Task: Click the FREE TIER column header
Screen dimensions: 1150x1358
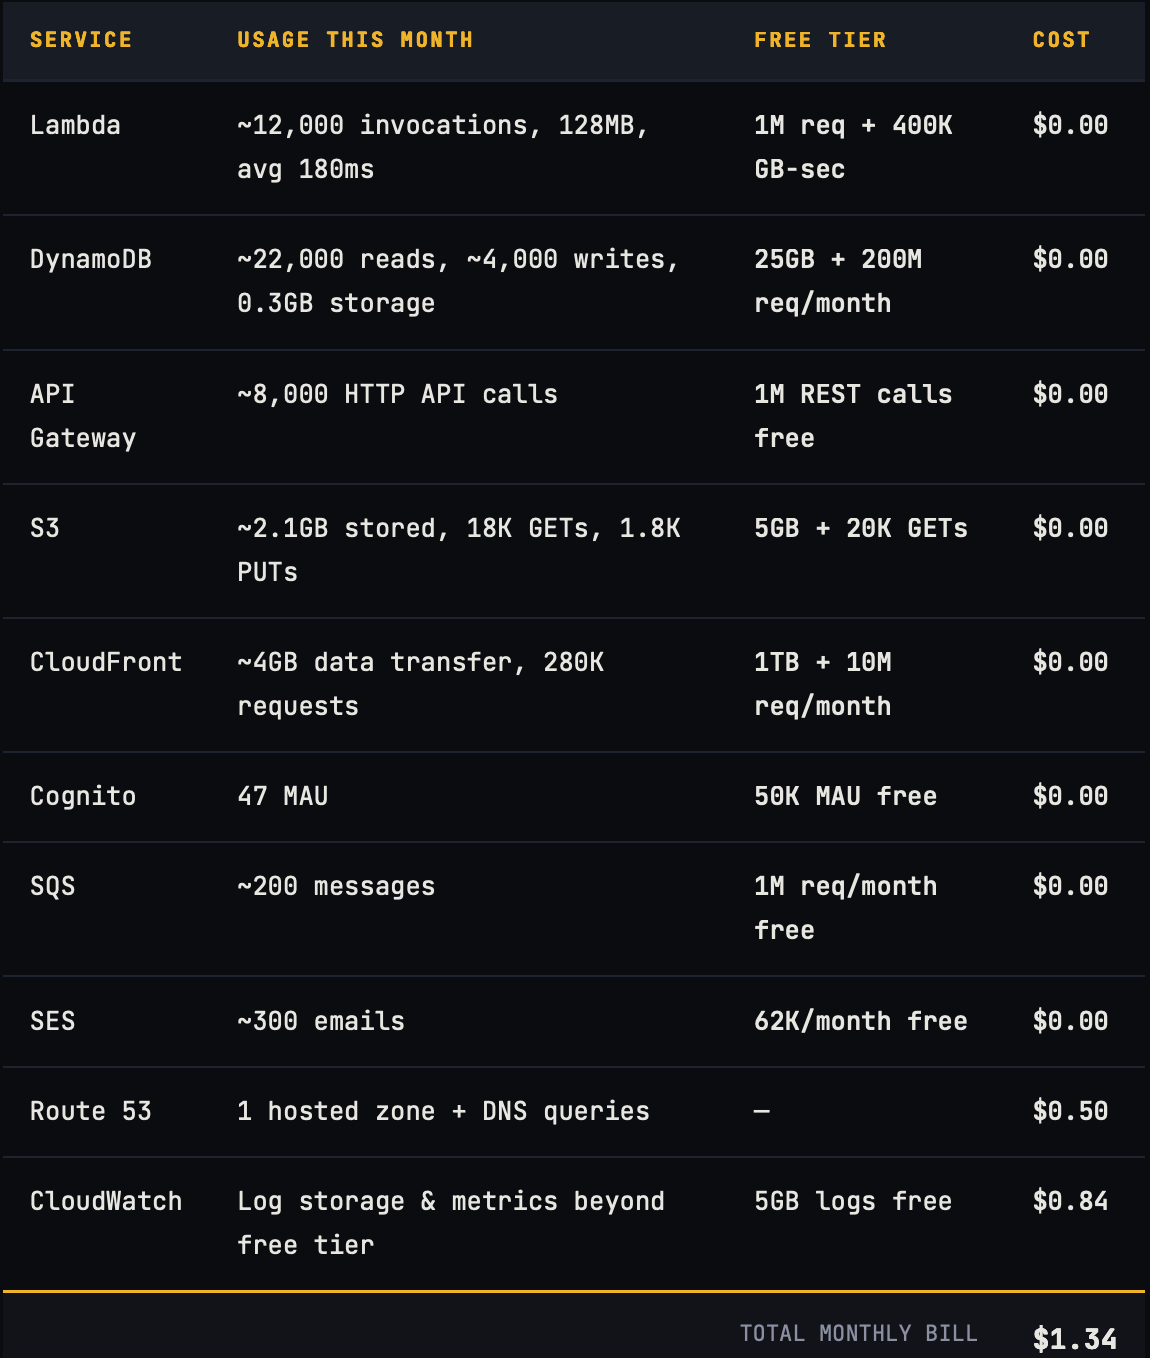Action: (x=820, y=40)
